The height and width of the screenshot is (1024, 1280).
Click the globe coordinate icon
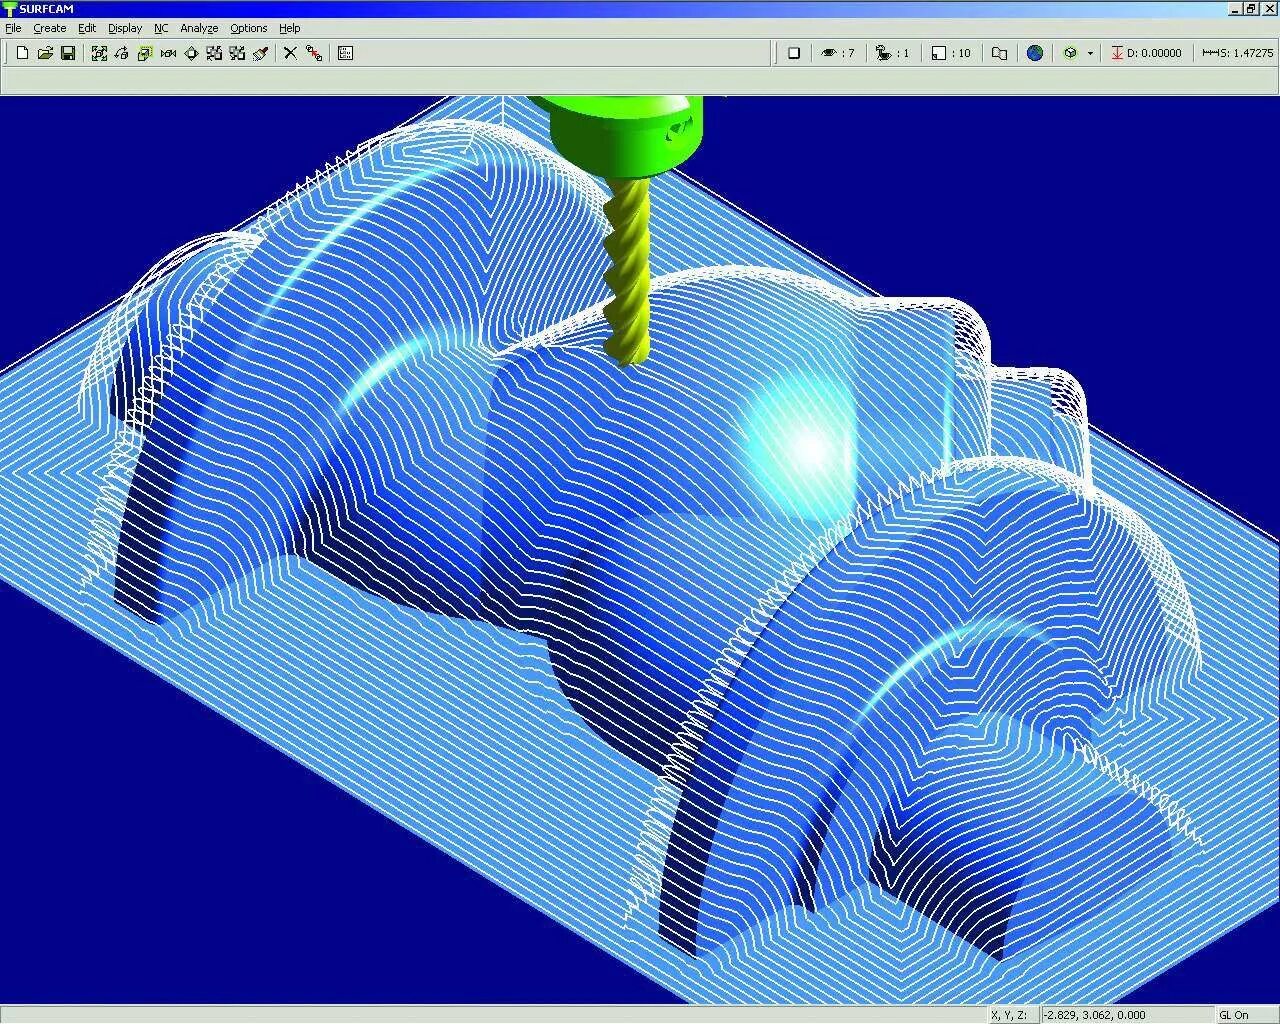1035,53
